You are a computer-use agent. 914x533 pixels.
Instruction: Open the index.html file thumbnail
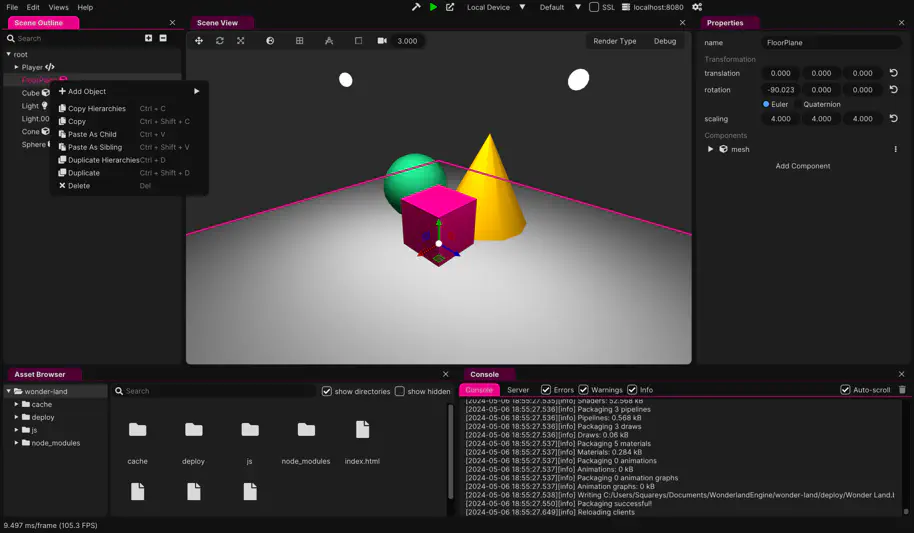pos(362,430)
